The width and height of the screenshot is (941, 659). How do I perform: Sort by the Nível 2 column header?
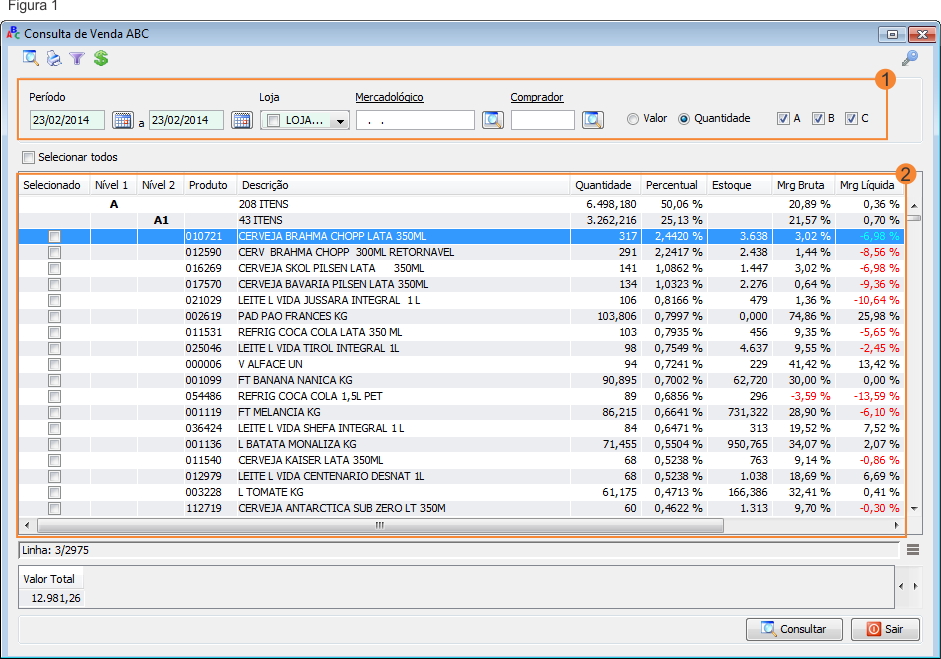[x=160, y=185]
